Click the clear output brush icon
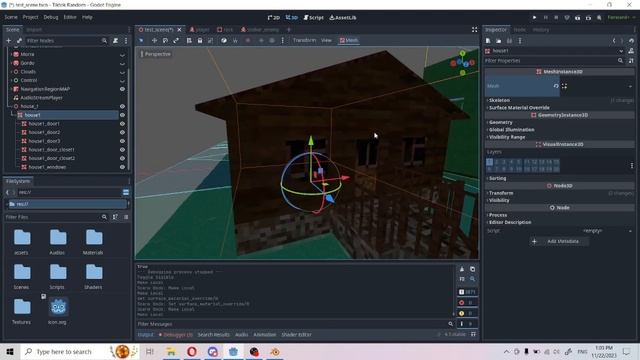640x360 pixels. 462,269
